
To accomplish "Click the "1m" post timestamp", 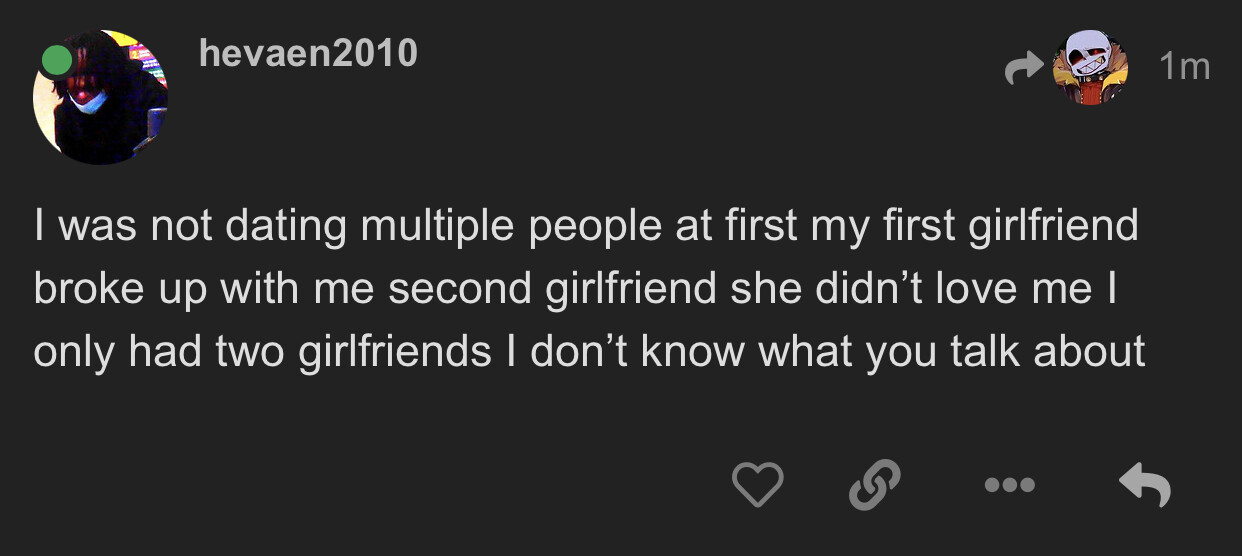I will point(1184,67).
